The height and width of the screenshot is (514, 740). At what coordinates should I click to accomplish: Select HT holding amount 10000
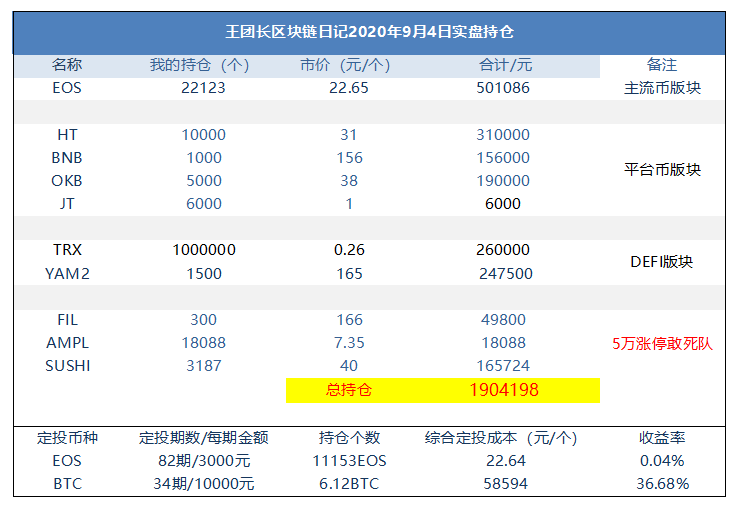pyautogui.click(x=203, y=135)
